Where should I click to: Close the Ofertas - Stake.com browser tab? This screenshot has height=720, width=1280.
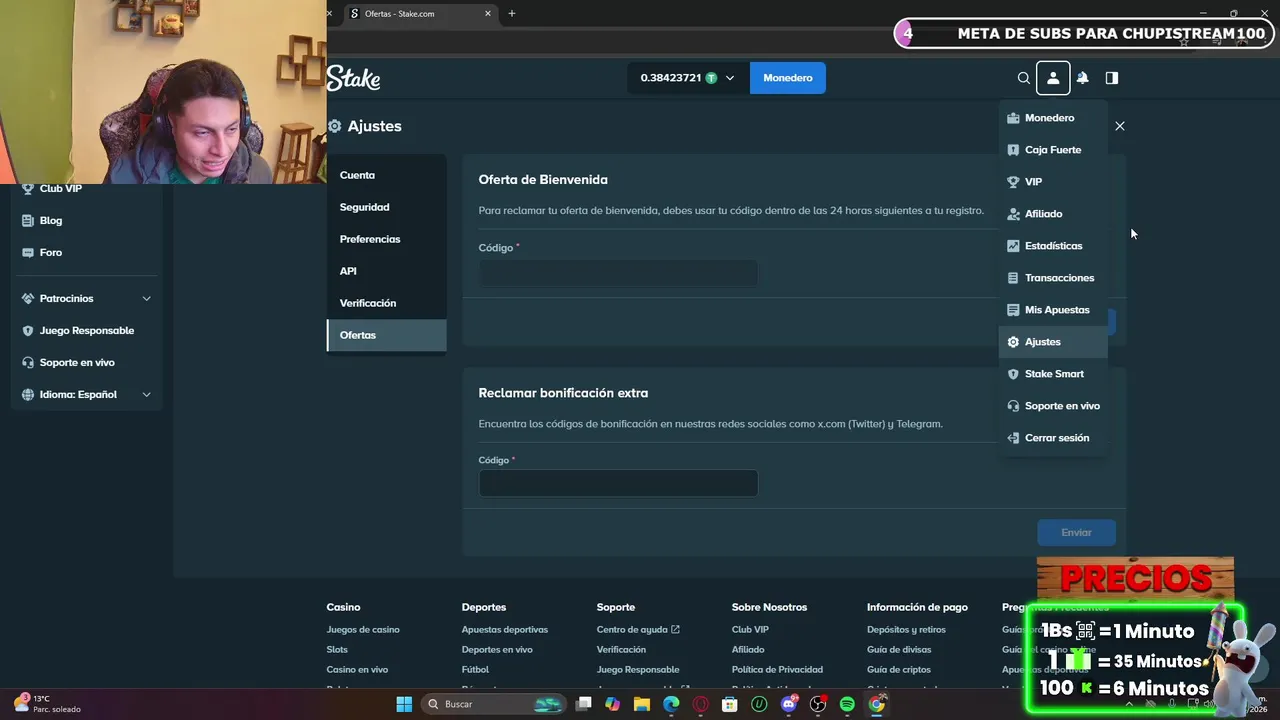point(488,14)
